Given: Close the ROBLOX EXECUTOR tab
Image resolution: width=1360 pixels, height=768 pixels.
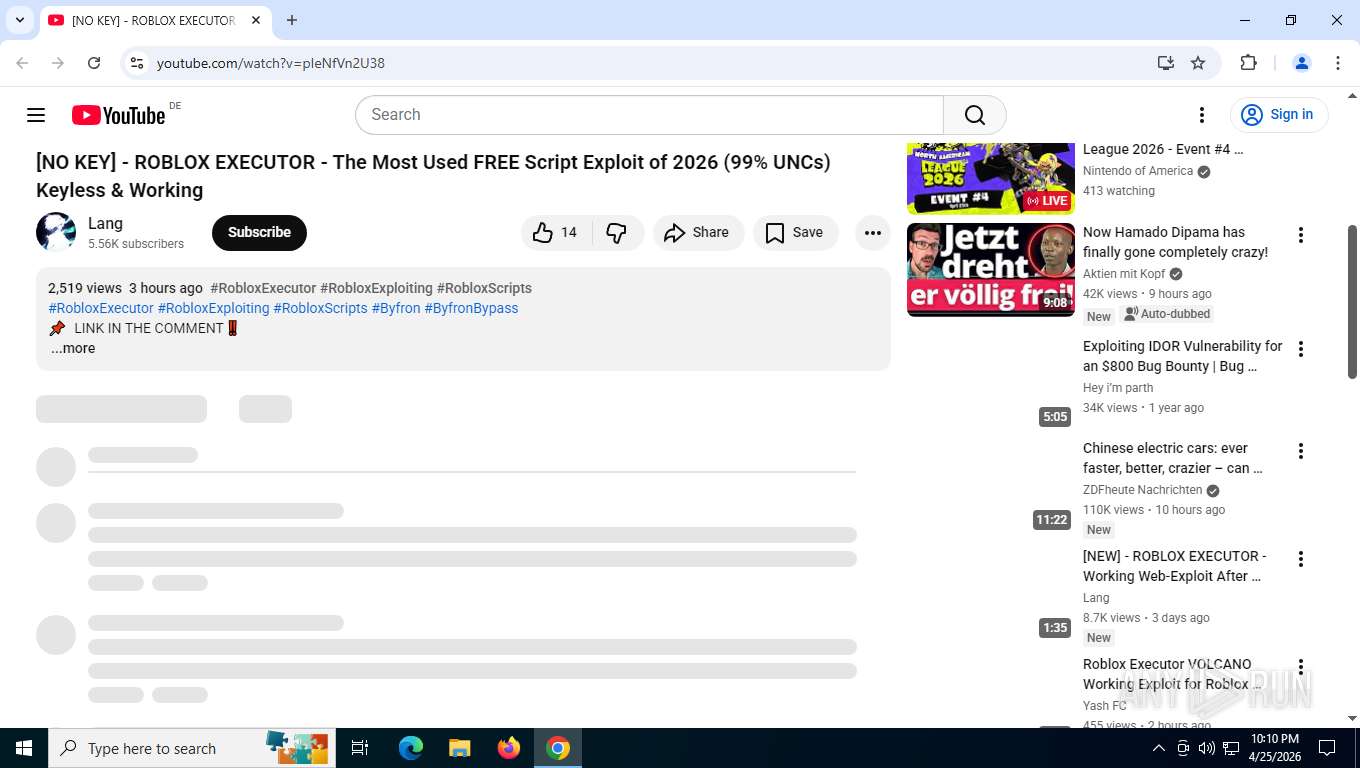Looking at the screenshot, I should [x=256, y=20].
